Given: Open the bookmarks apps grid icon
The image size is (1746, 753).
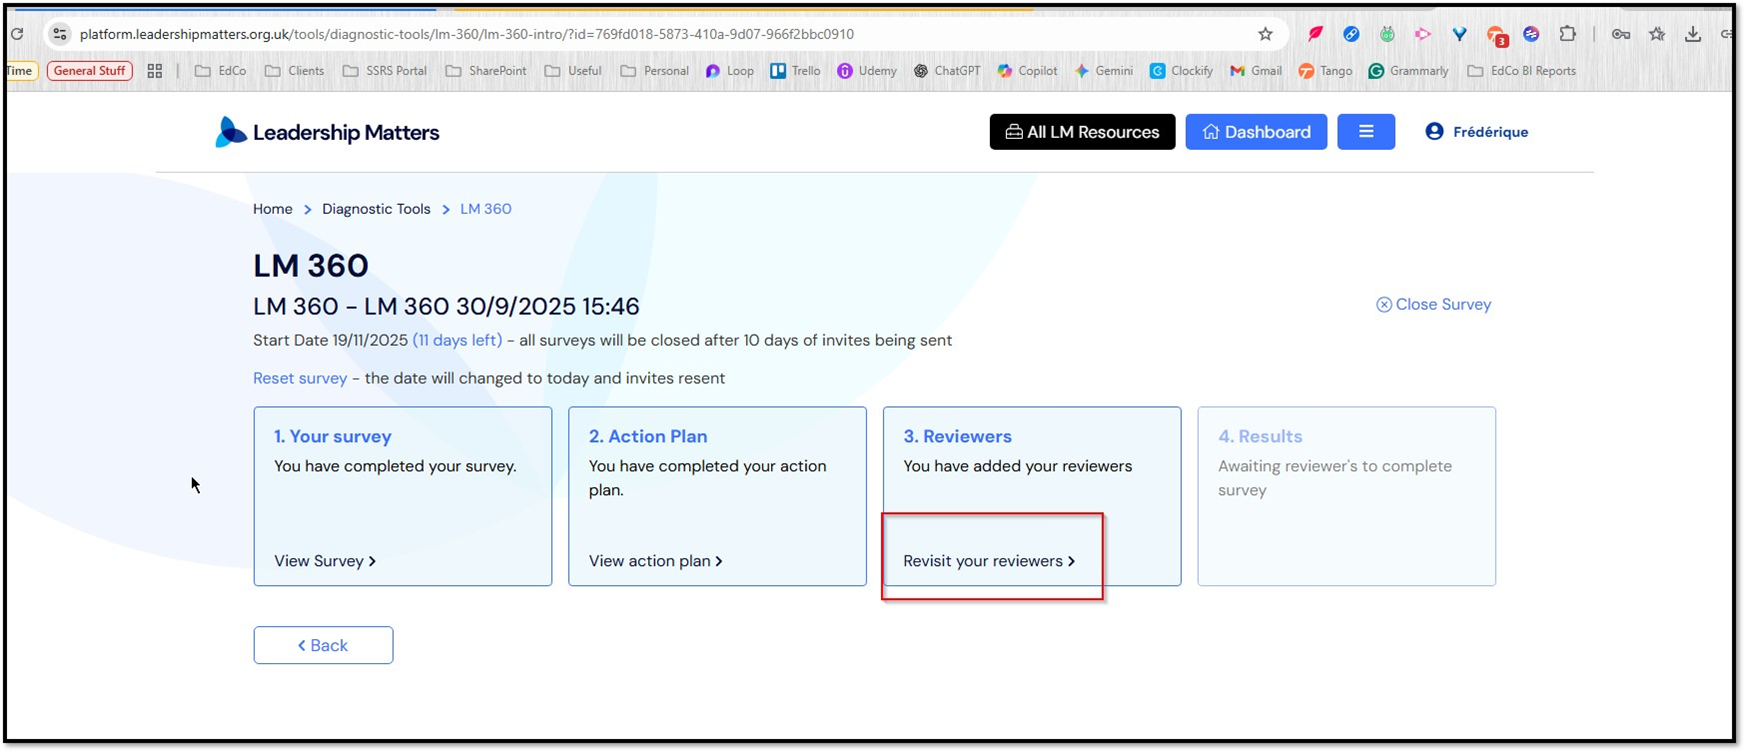Looking at the screenshot, I should pyautogui.click(x=155, y=71).
